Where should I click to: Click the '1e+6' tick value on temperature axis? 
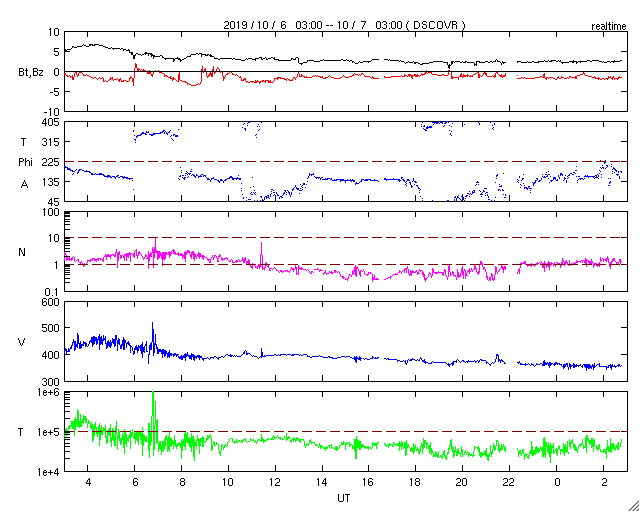click(x=49, y=392)
